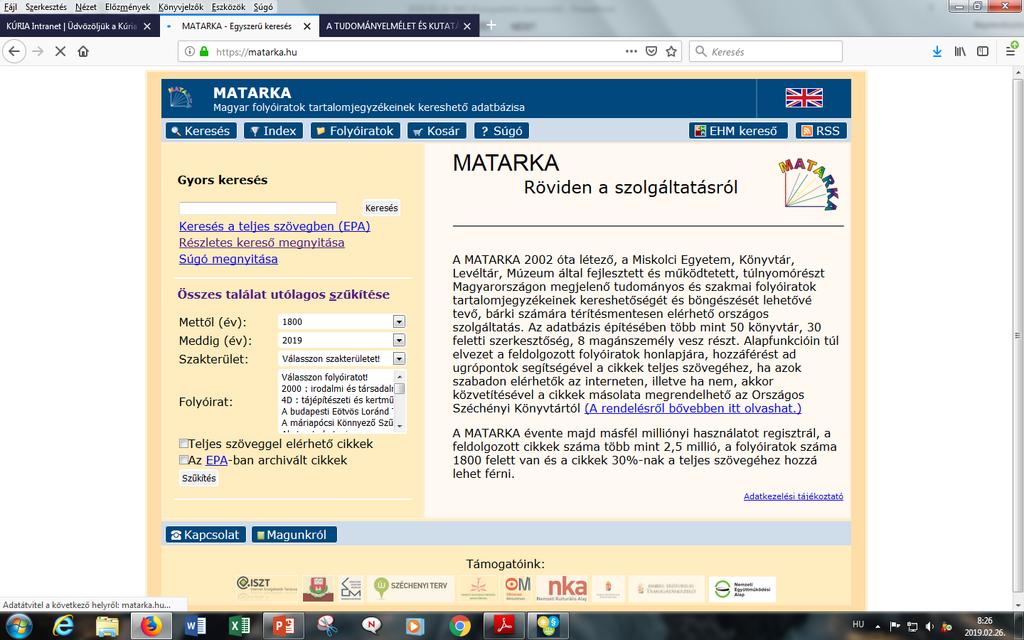This screenshot has height=640, width=1024.
Task: Open the Adatkezelési tájékoztató link
Action: [793, 496]
